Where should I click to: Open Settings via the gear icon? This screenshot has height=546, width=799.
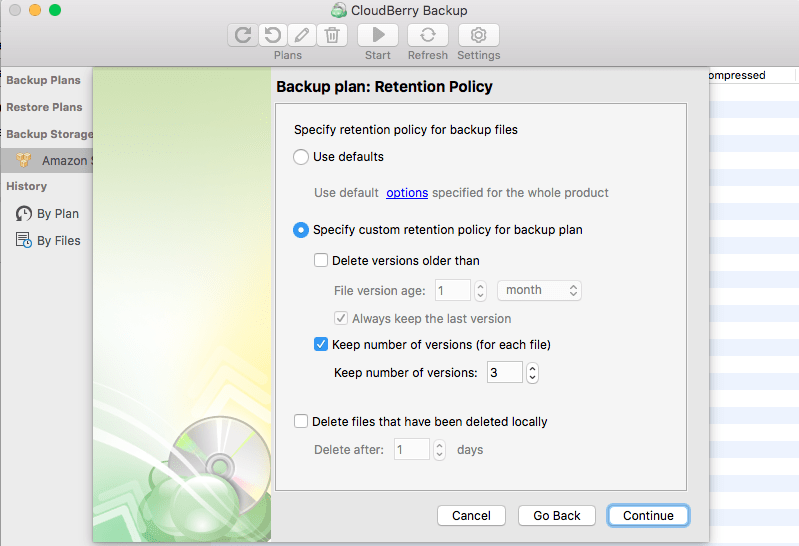coord(478,35)
